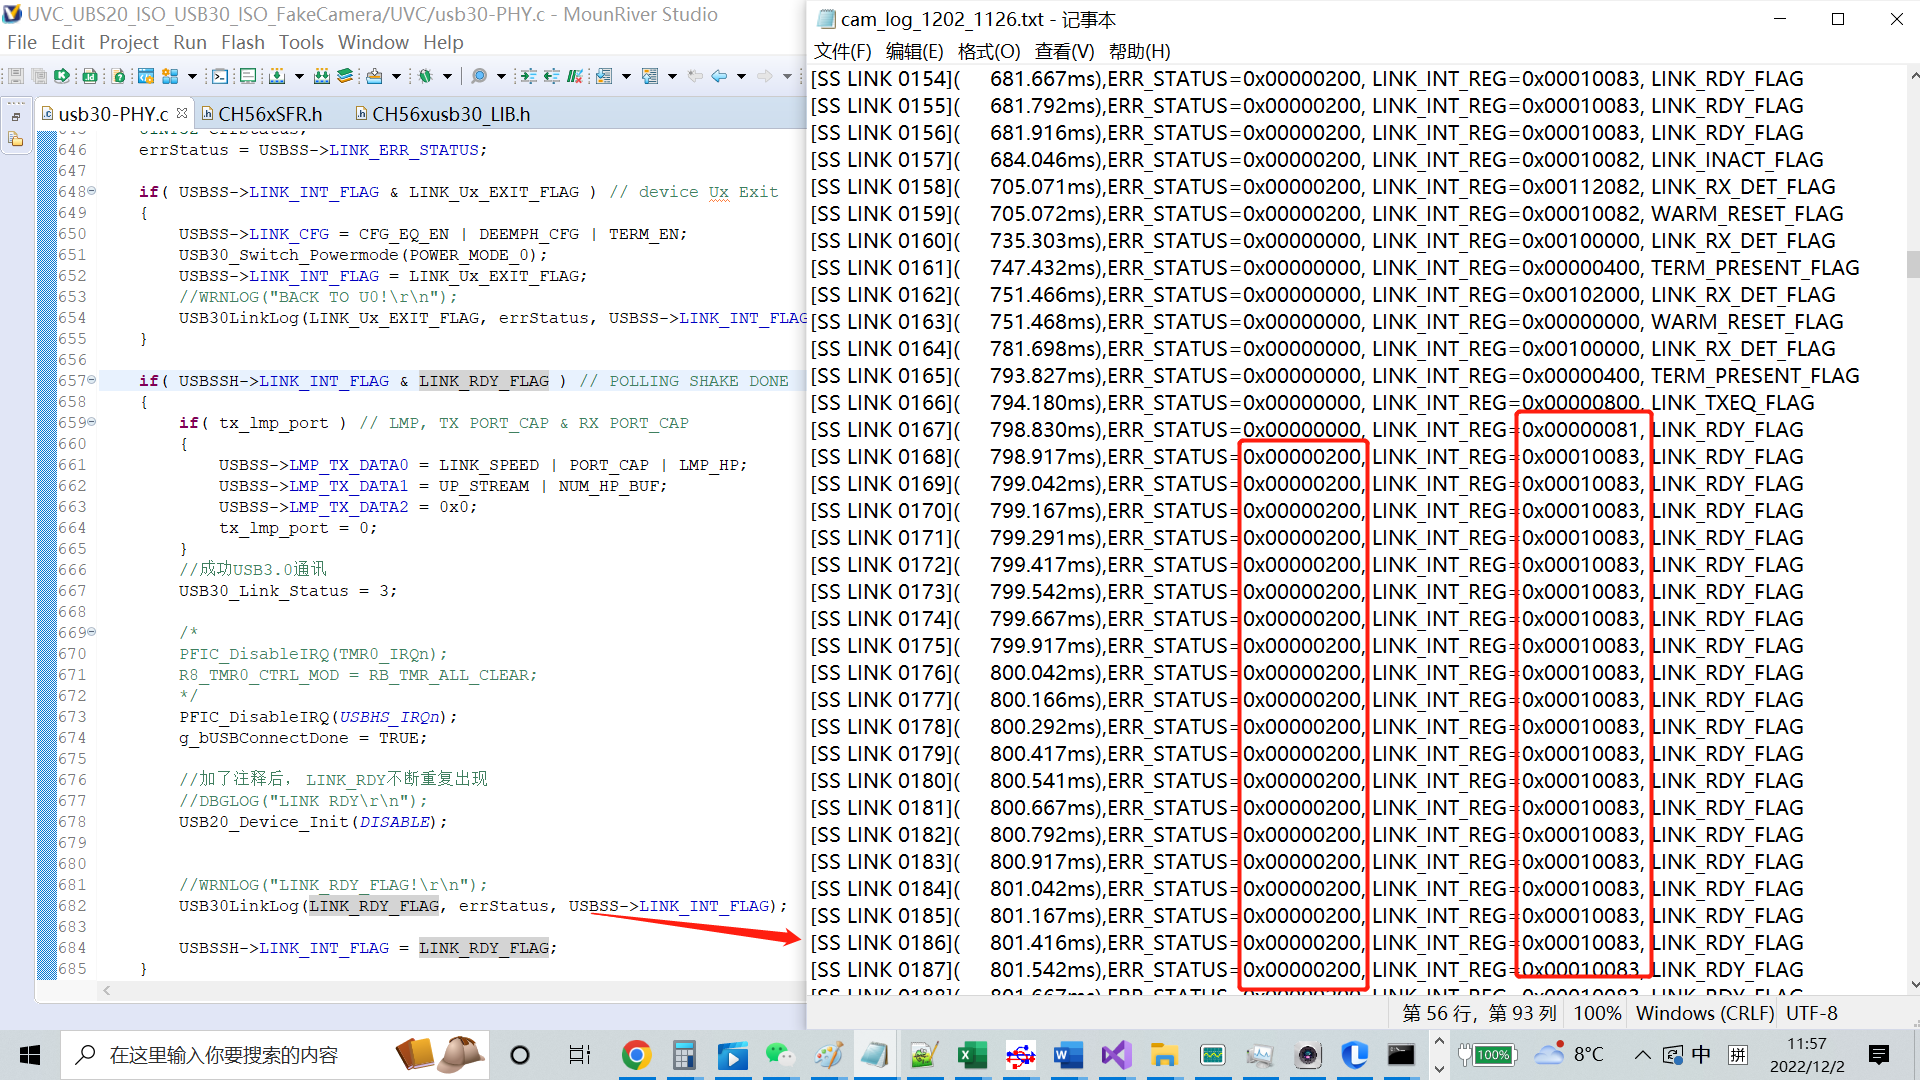1920x1080 pixels.
Task: Close the usb30-PHY.c editor tab
Action: 181,113
